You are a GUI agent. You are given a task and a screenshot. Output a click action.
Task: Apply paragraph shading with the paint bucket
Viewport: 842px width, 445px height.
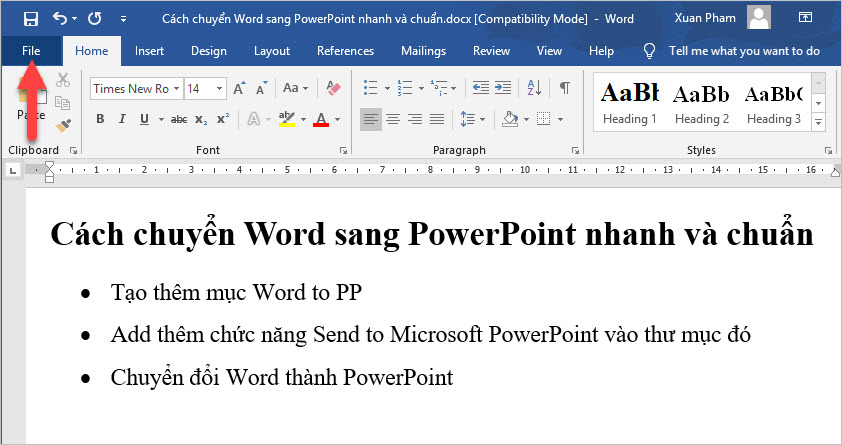point(510,119)
